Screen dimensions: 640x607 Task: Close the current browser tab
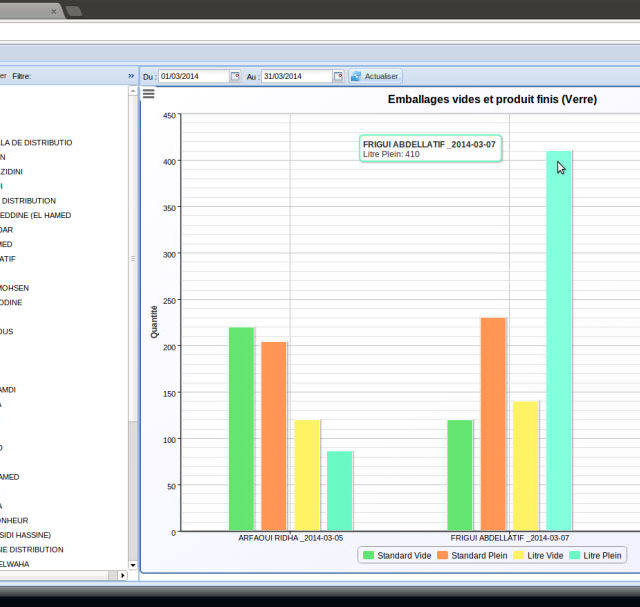click(54, 11)
